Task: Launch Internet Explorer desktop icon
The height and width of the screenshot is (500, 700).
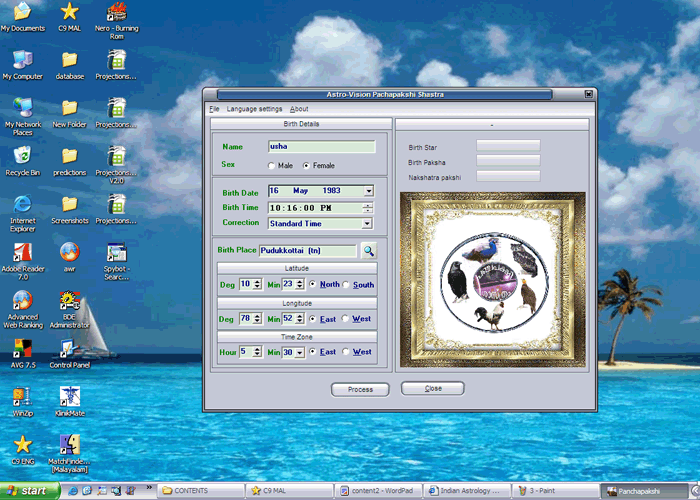Action: point(23,213)
